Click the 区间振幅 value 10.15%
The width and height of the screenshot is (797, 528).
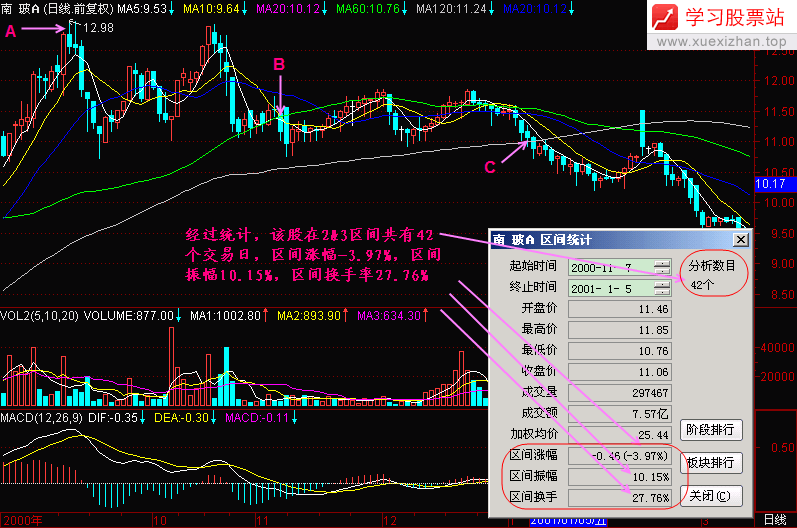(x=620, y=477)
